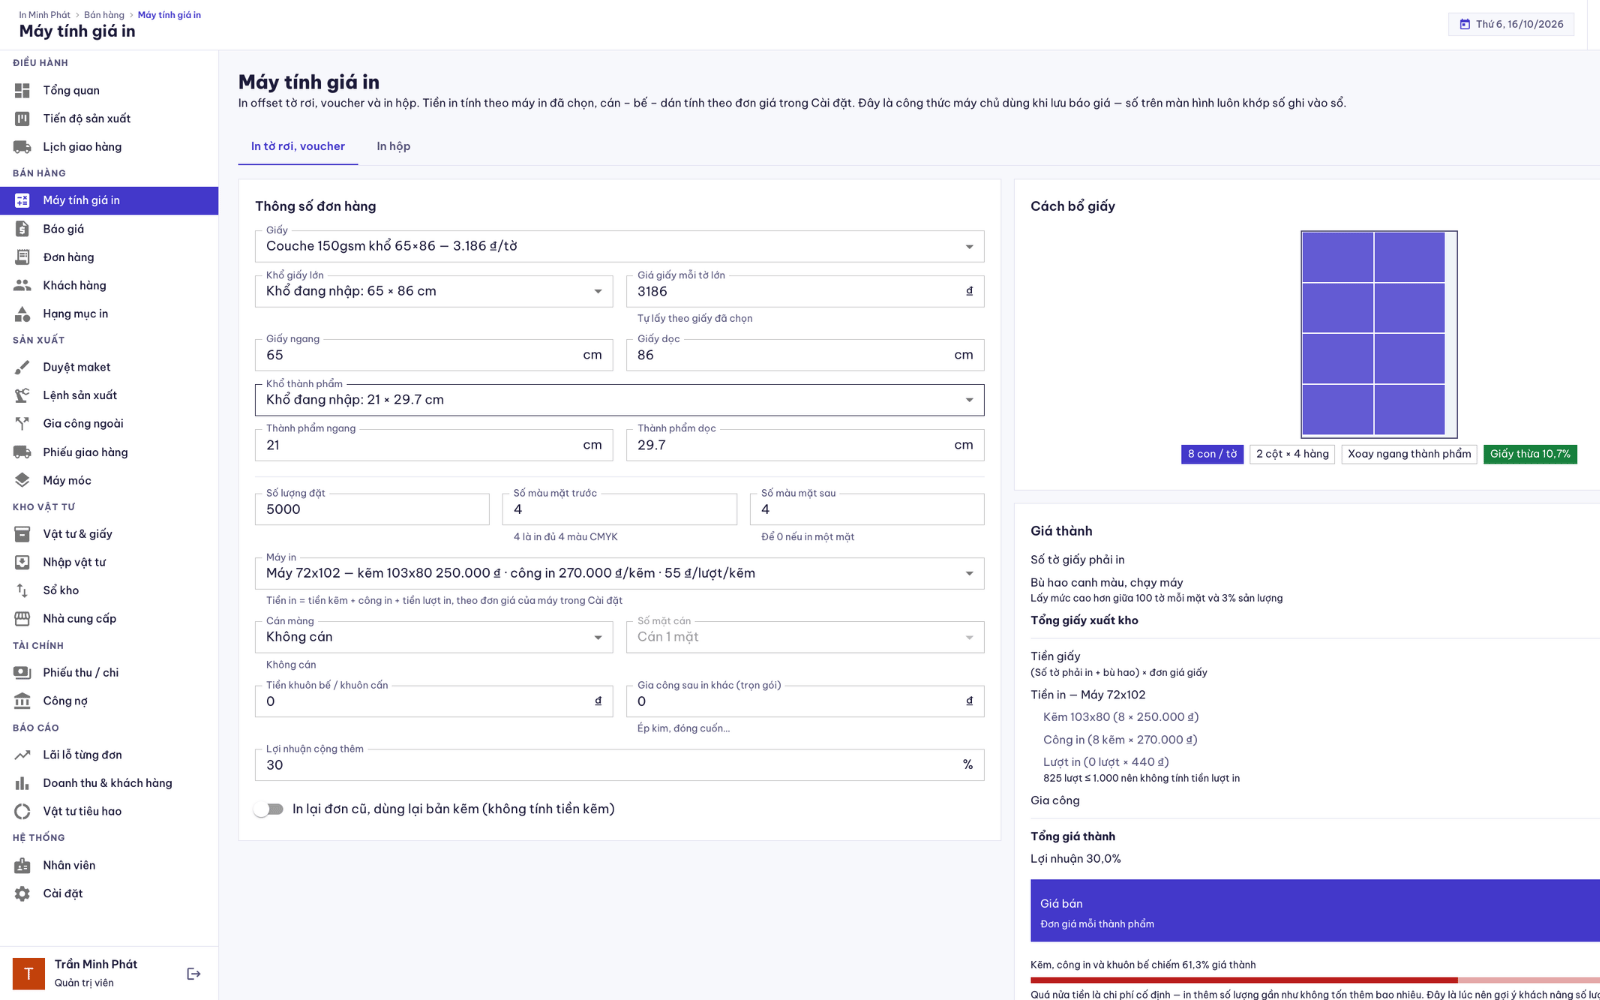Click Giấy thừa 10,7% green badge
Screen dimensions: 1600x1000
(1530, 454)
